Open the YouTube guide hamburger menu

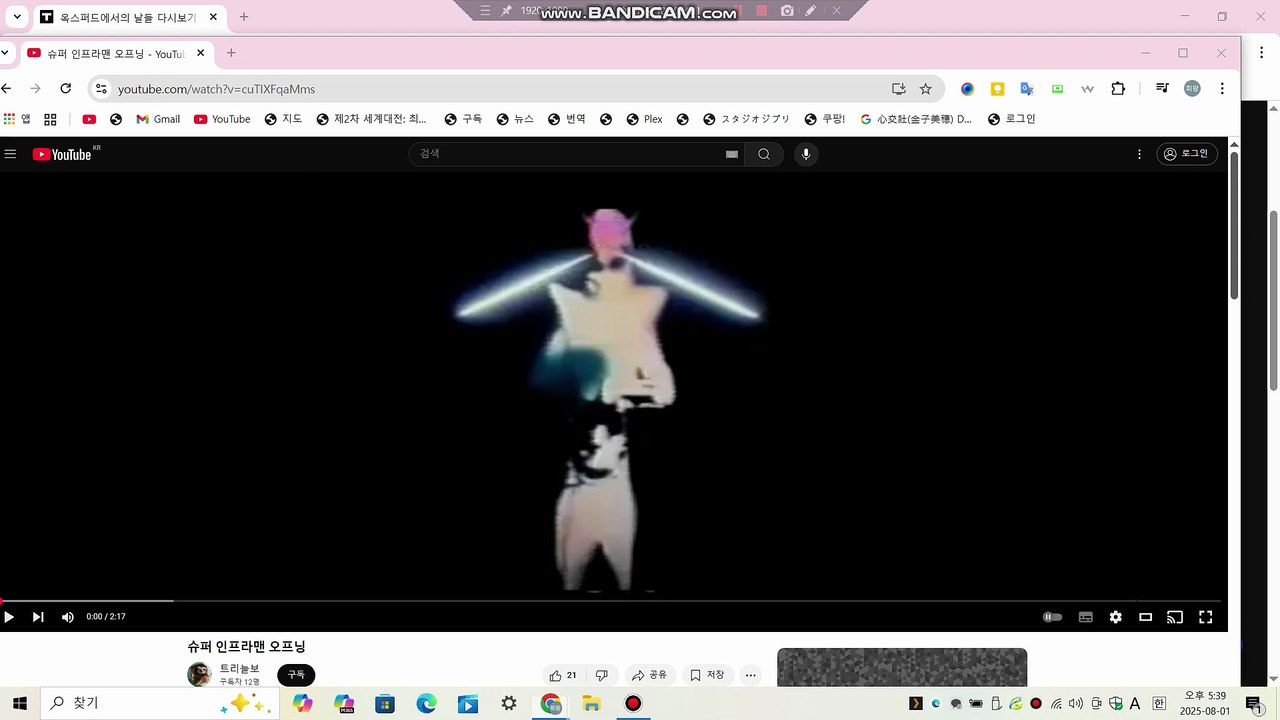10,154
